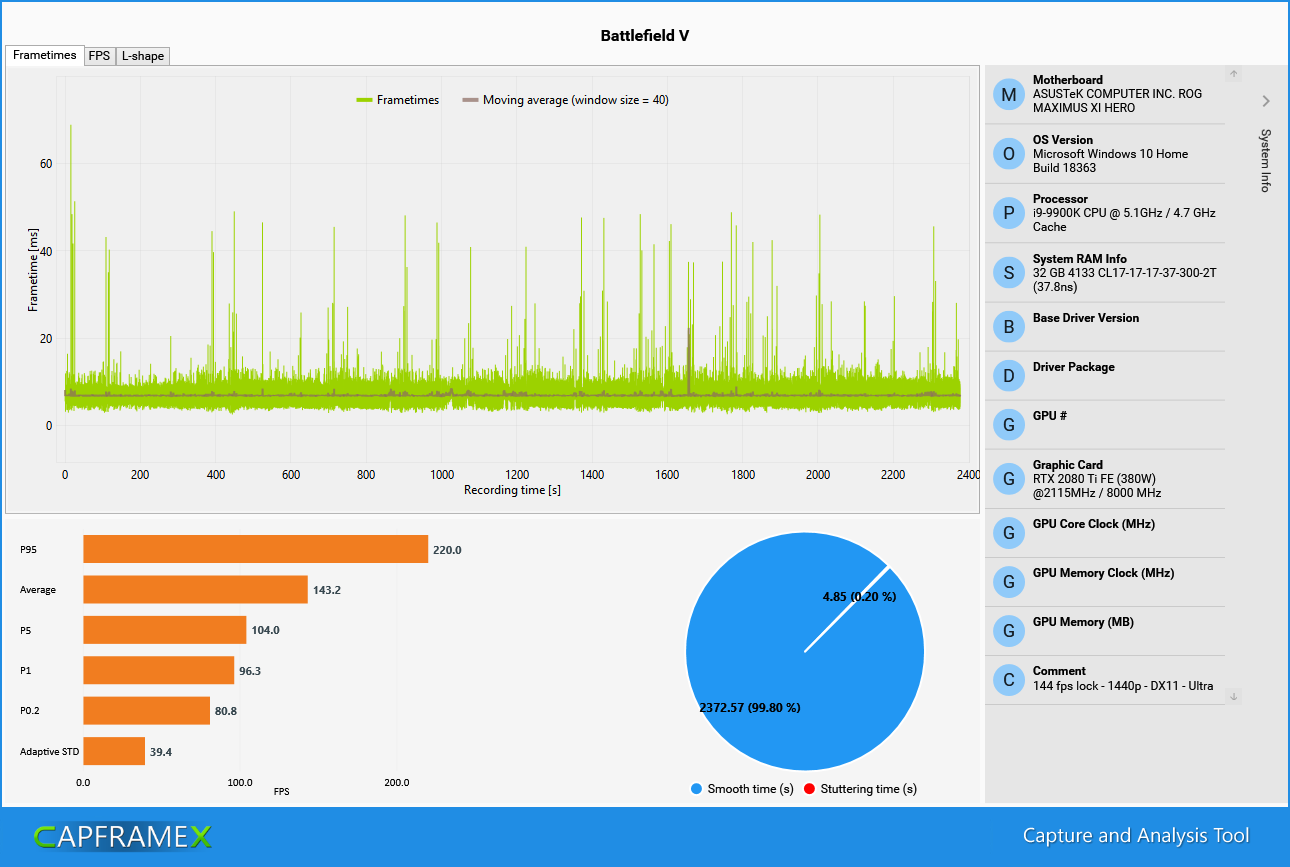This screenshot has height=867, width=1290.
Task: Click the Stuttering time legend red dot
Action: tap(809, 789)
